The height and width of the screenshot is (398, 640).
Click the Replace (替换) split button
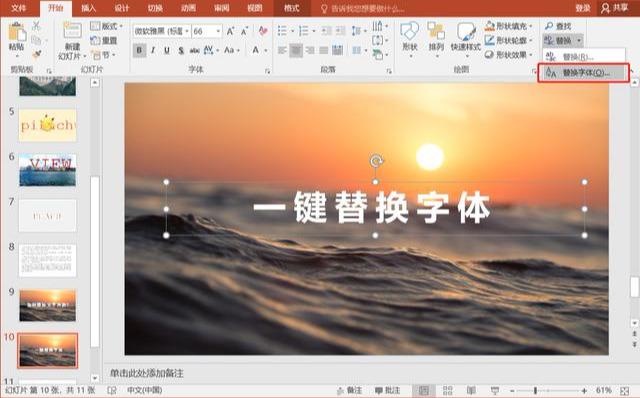[562, 40]
